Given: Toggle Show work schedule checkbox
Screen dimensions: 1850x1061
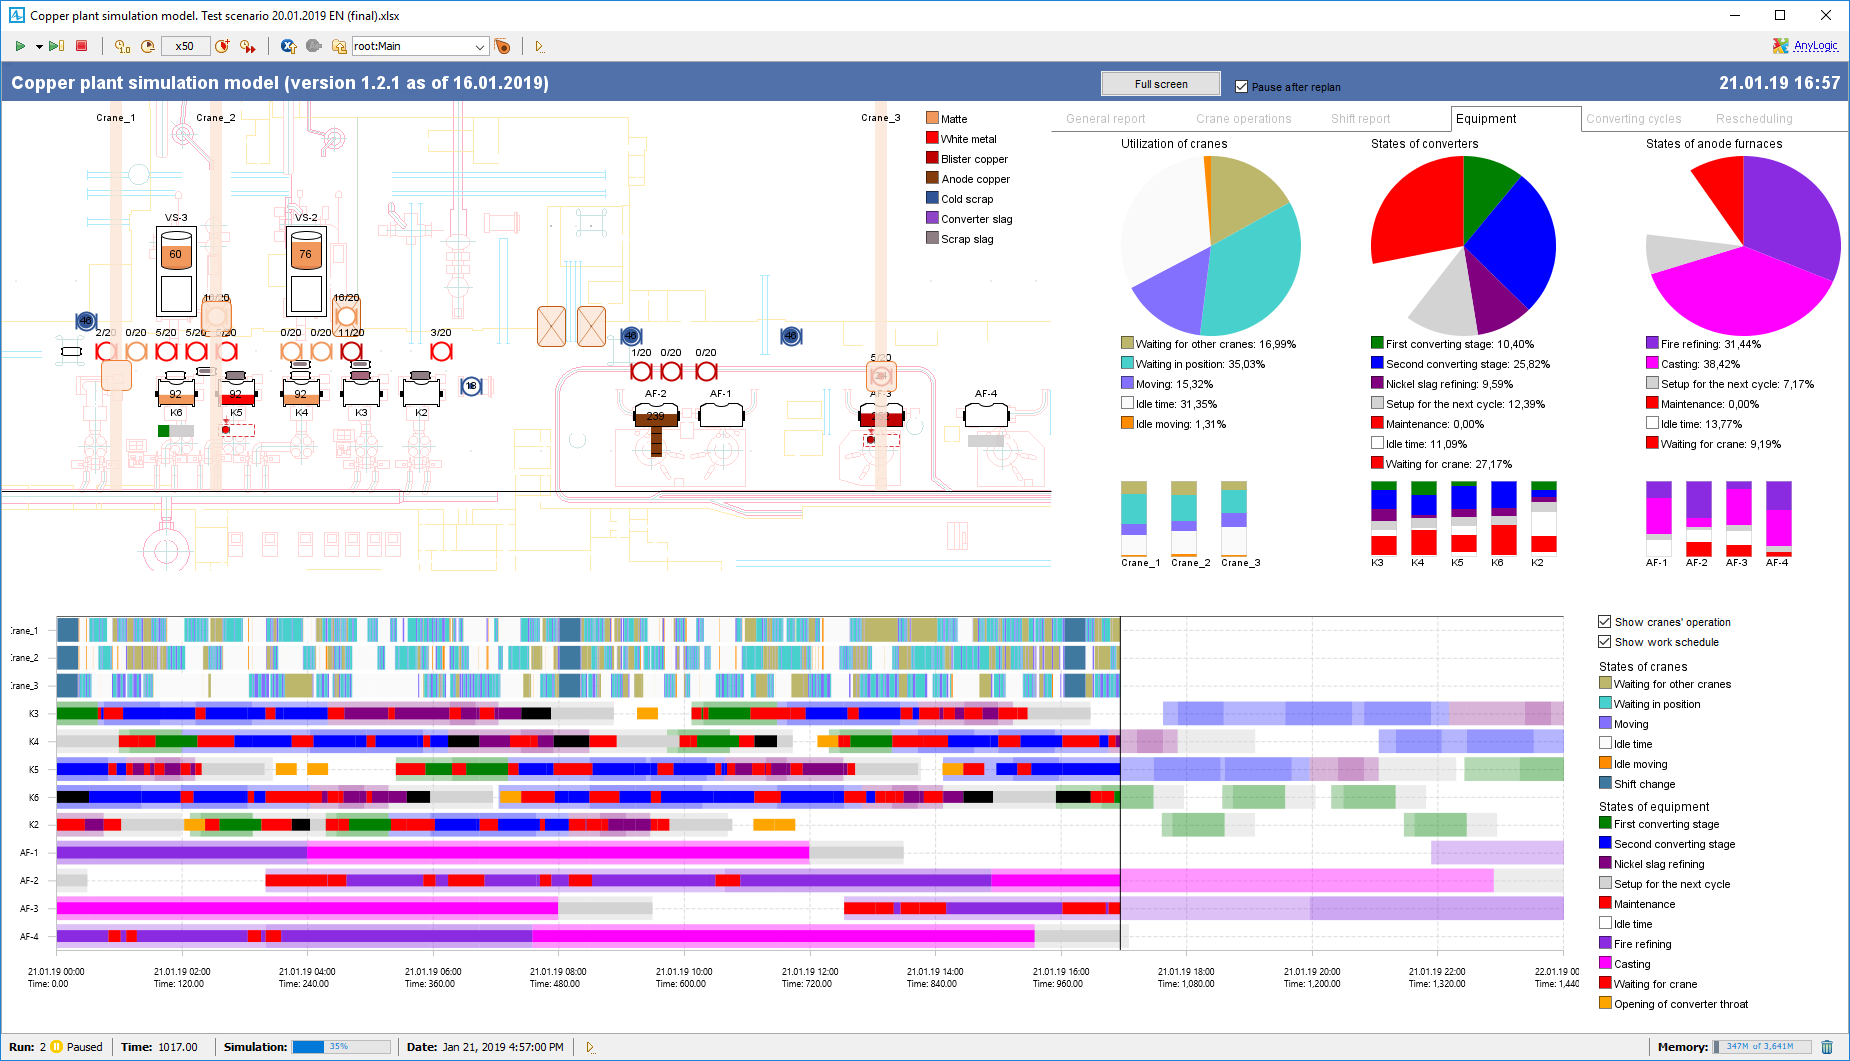Looking at the screenshot, I should (1604, 641).
